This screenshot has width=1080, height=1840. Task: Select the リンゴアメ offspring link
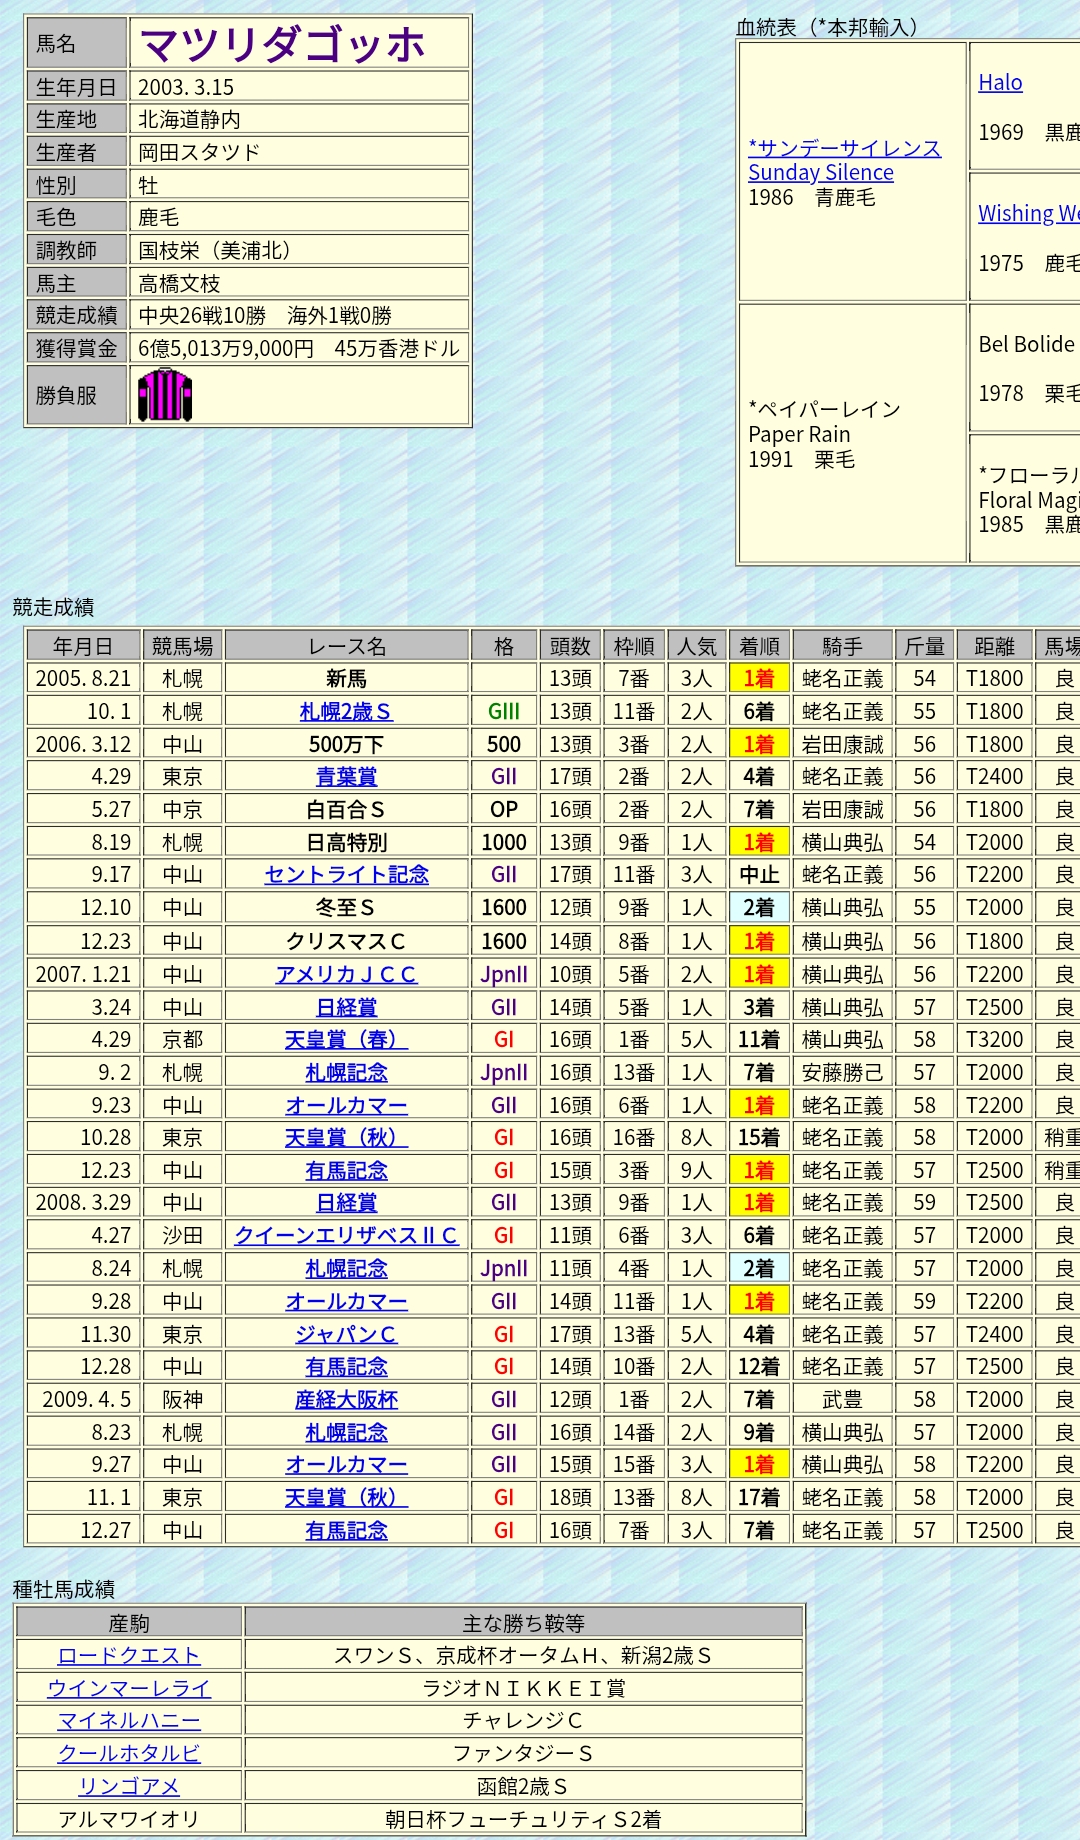pos(129,1787)
